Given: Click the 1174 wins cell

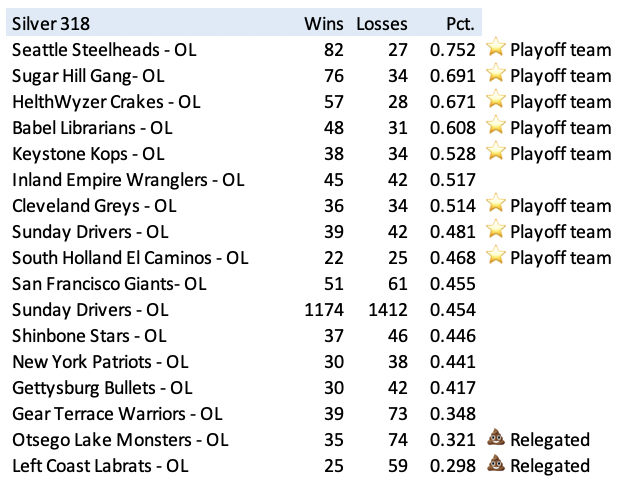Looking at the screenshot, I should pos(325,309).
